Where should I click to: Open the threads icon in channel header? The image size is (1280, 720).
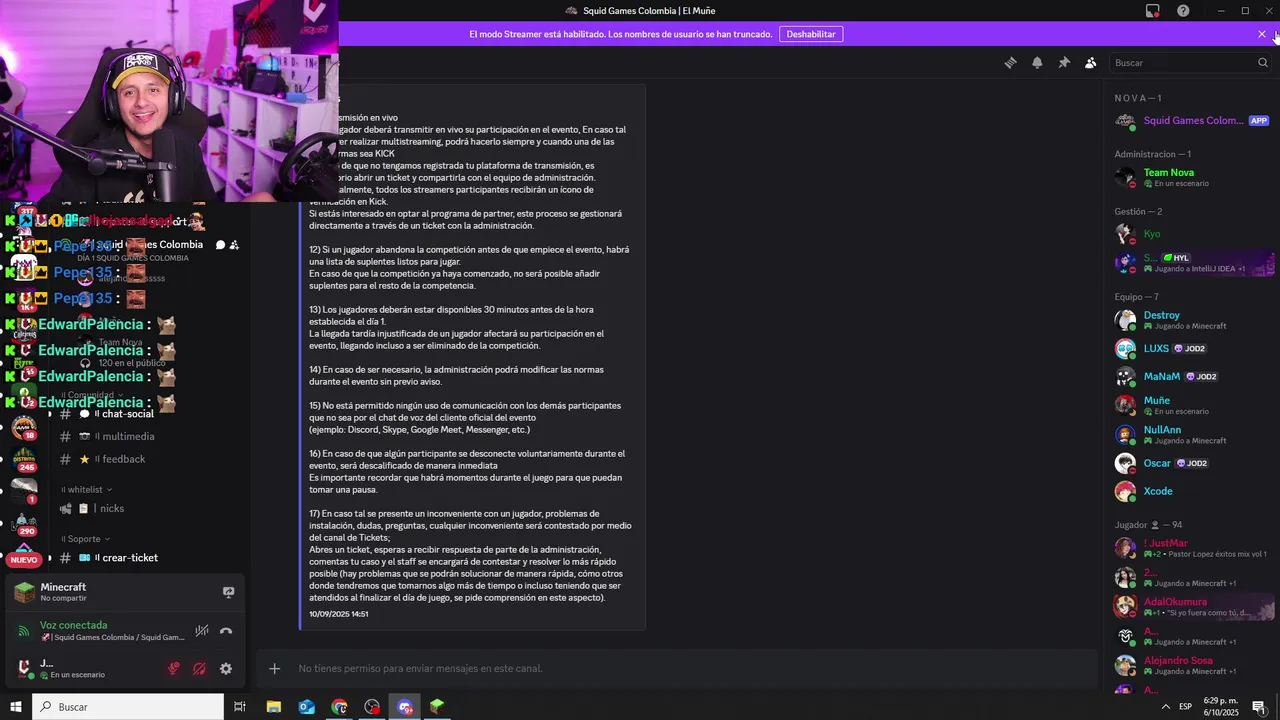pos(1010,62)
